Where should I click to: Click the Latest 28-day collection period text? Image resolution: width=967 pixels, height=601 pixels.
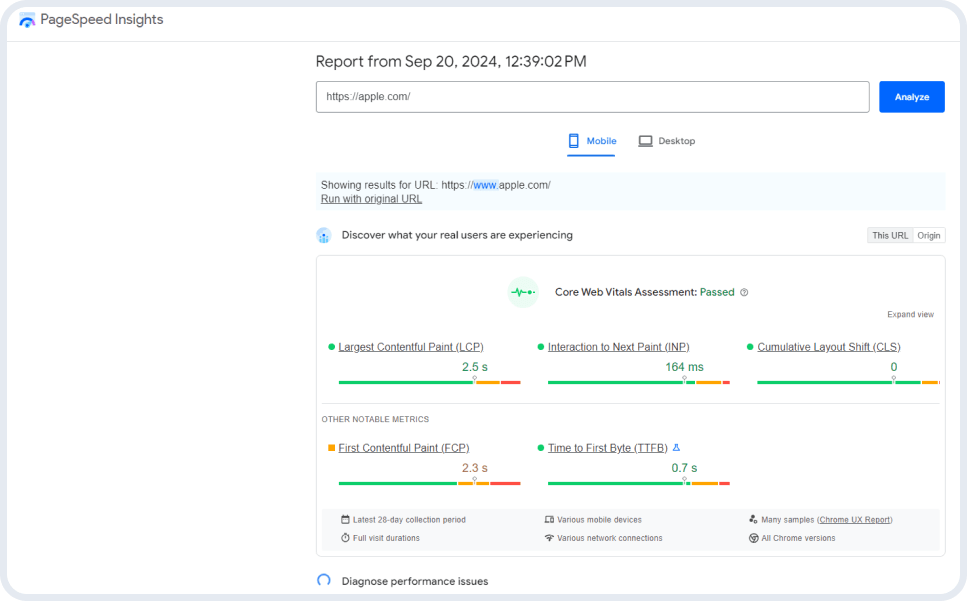click(409, 520)
